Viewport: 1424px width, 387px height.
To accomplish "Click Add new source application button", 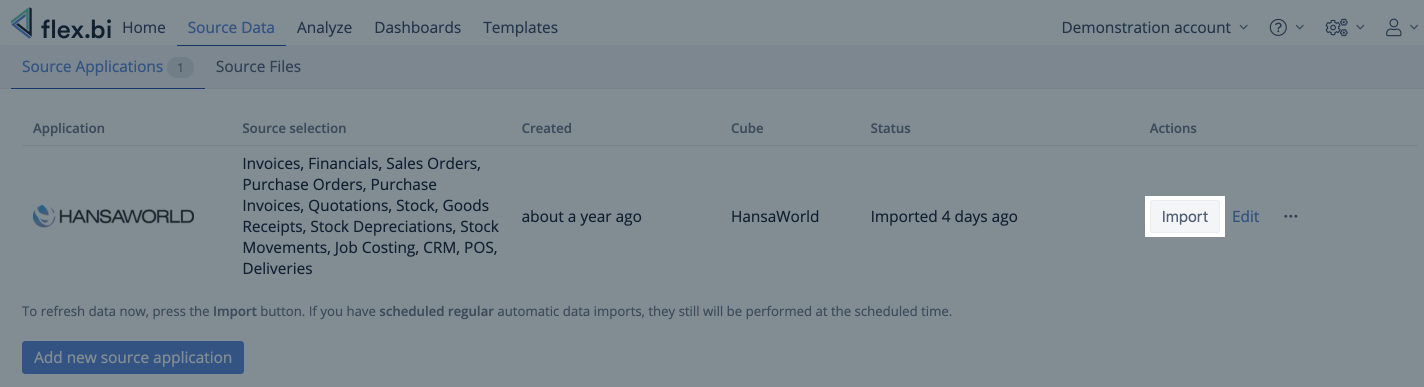I will click(x=133, y=357).
